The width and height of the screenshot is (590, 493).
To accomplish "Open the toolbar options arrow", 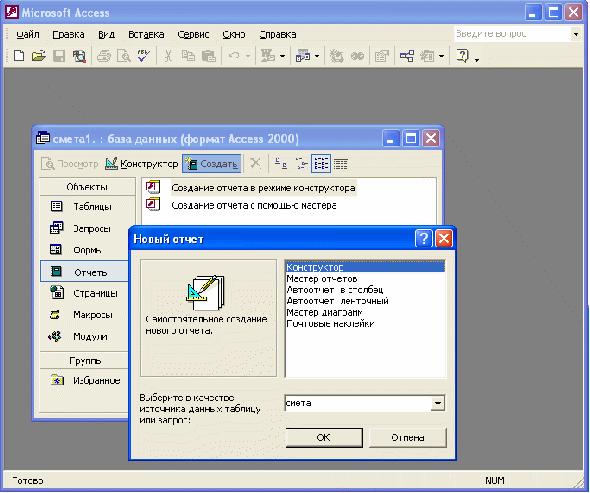I will (477, 59).
